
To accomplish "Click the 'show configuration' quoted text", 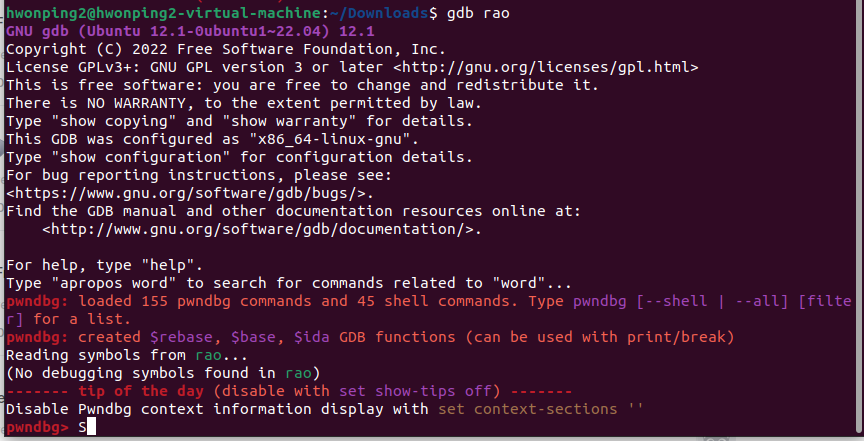I will click(141, 157).
